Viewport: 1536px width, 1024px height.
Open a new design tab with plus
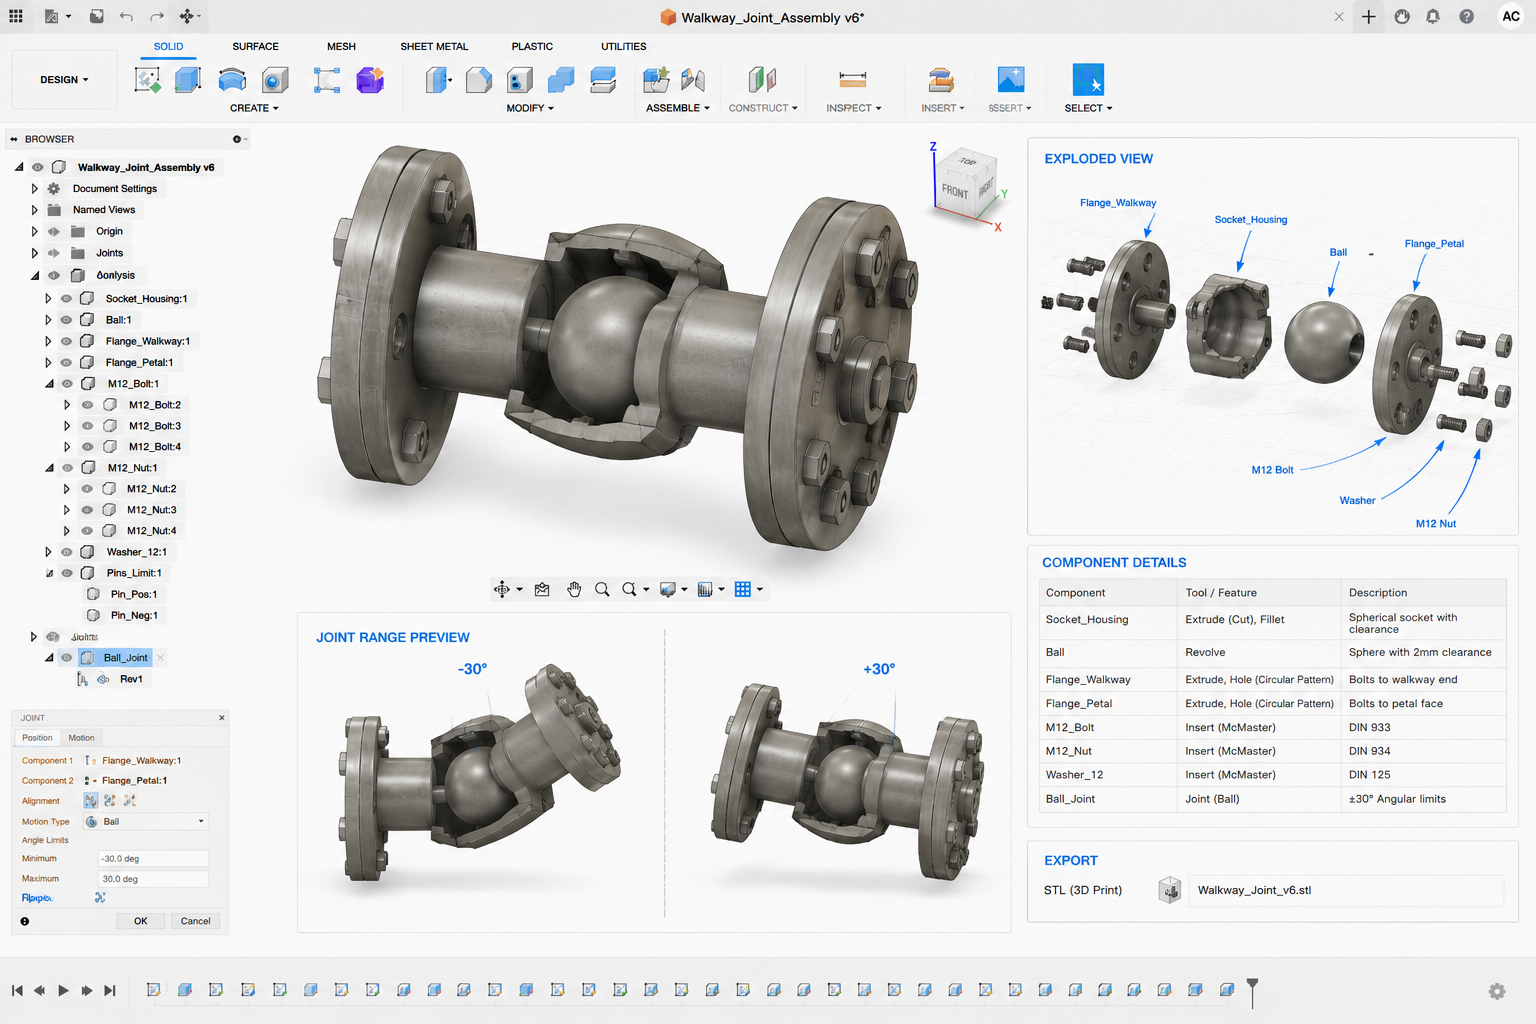tap(1368, 16)
